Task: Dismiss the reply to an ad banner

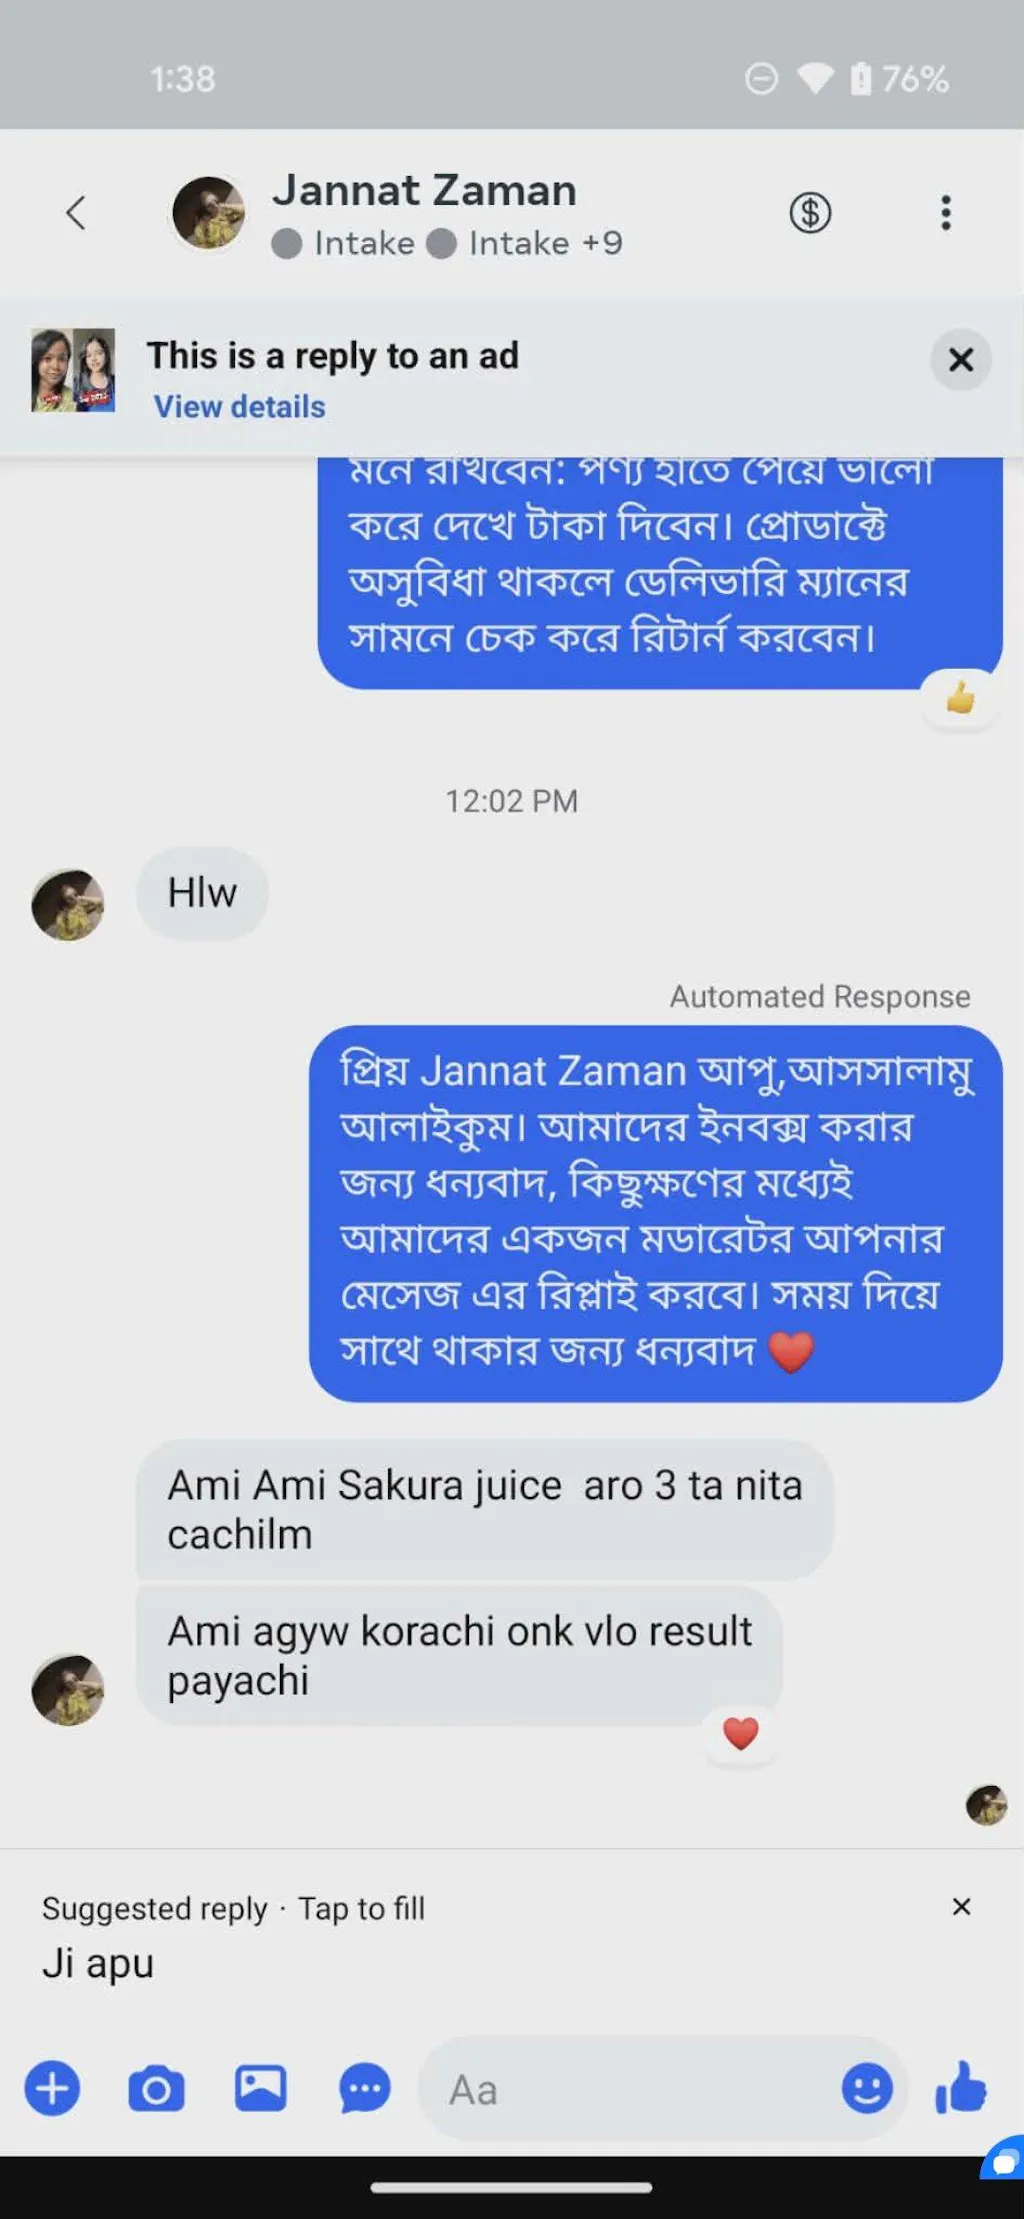Action: tap(961, 359)
